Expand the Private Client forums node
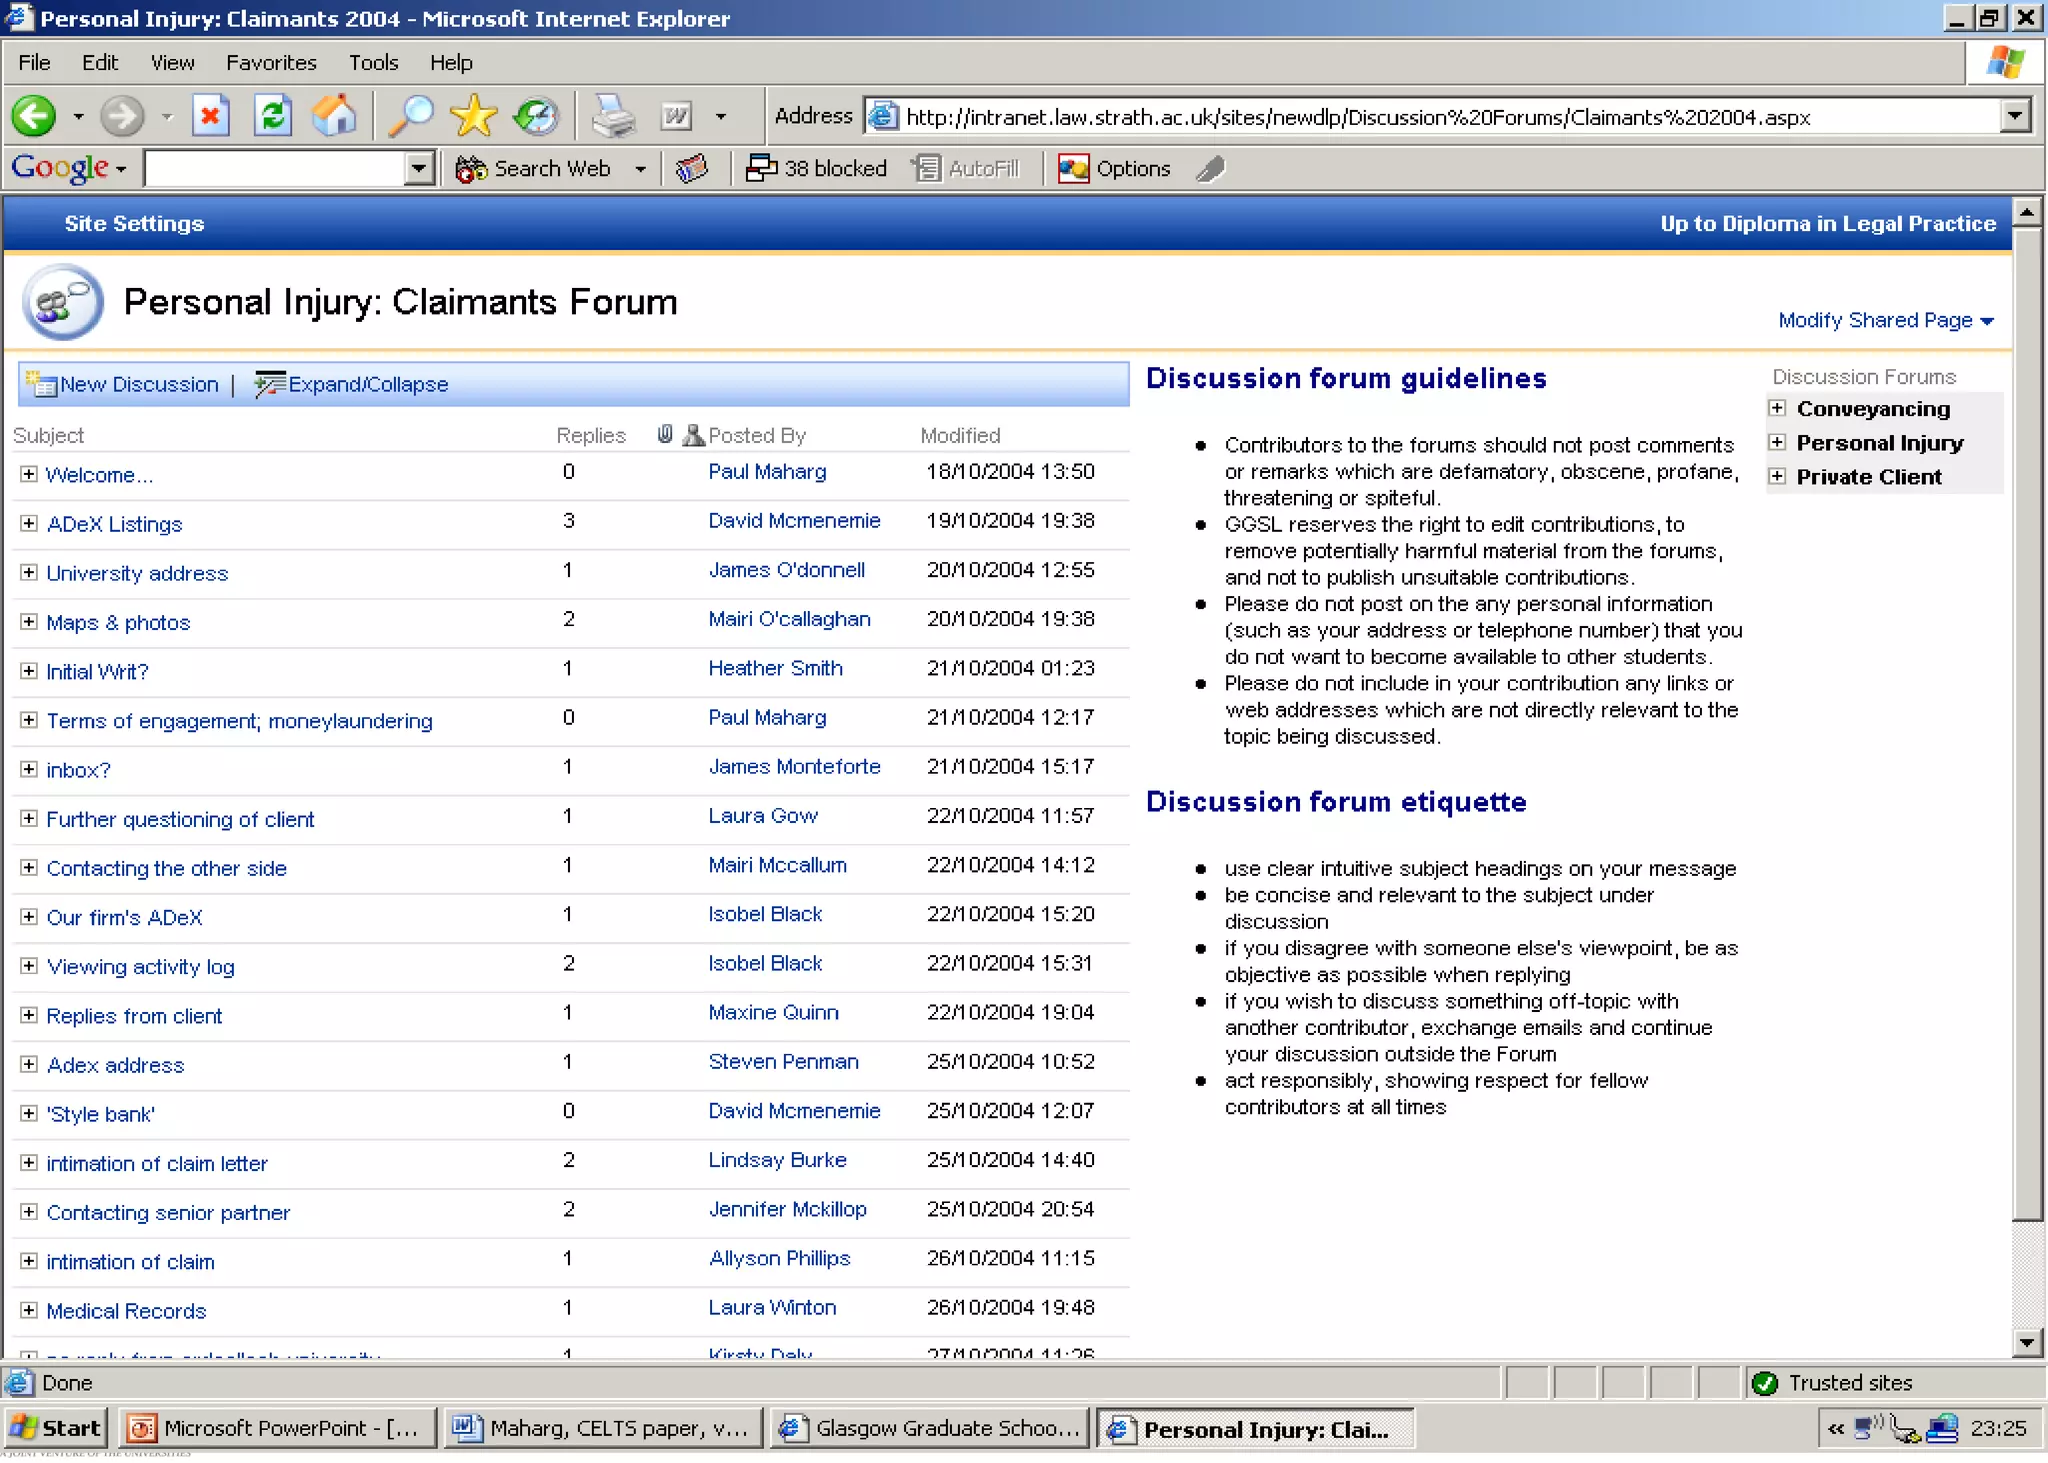This screenshot has height=1463, width=2048. pyautogui.click(x=1777, y=476)
